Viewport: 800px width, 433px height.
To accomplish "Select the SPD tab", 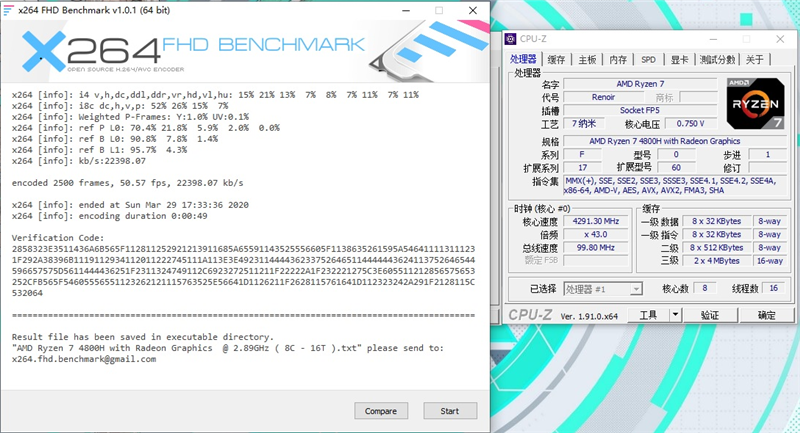I will pos(648,60).
